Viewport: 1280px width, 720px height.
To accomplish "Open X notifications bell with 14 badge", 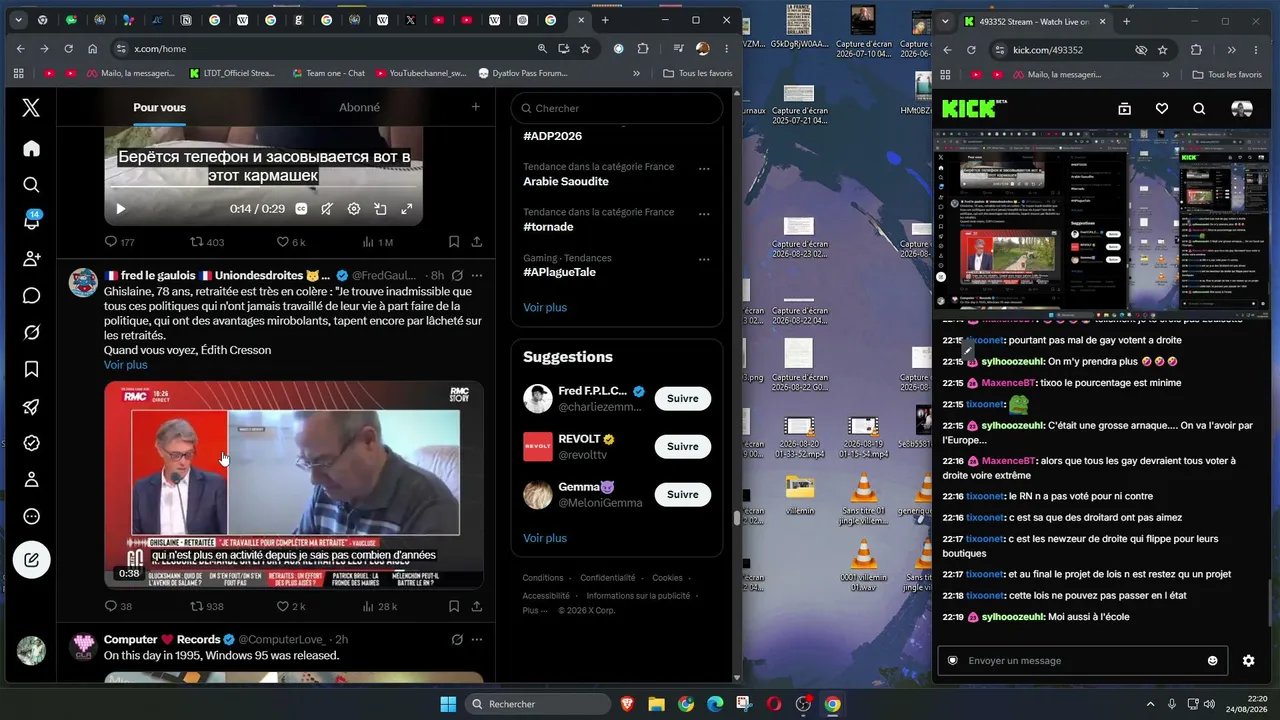I will click(31, 221).
